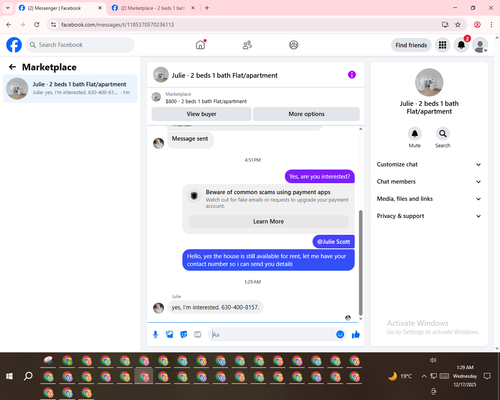
Task: Click the chat vertical scrollbar
Action: click(360, 263)
